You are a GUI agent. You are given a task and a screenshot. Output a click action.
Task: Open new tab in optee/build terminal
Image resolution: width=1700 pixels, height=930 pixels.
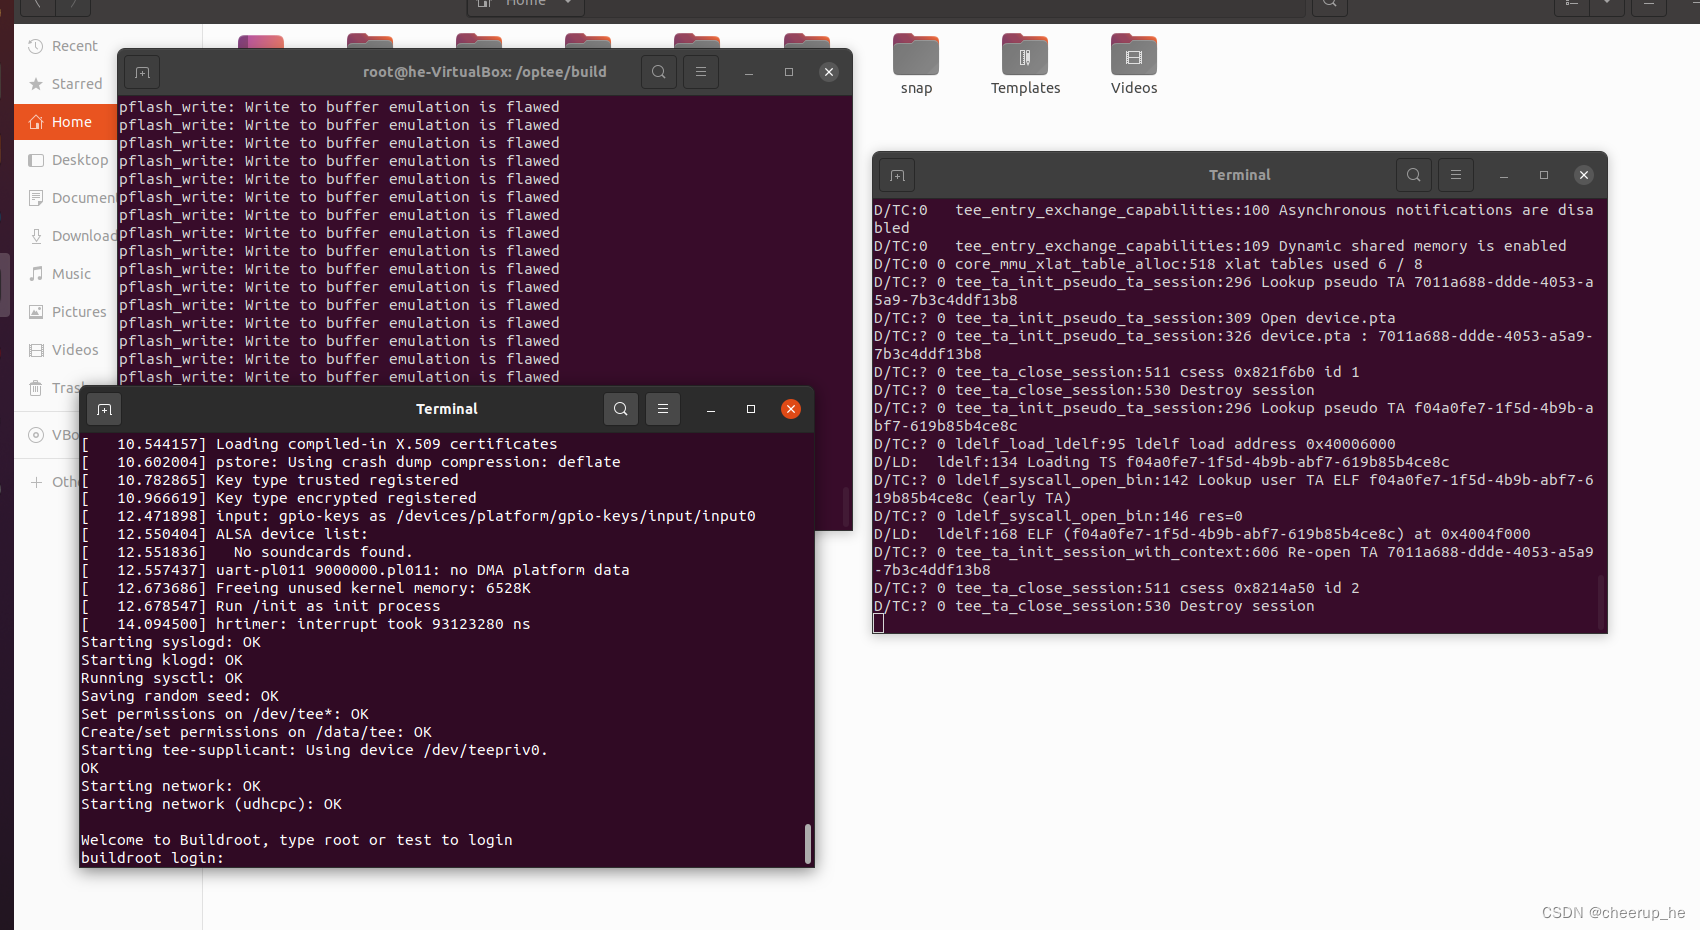[x=142, y=72]
